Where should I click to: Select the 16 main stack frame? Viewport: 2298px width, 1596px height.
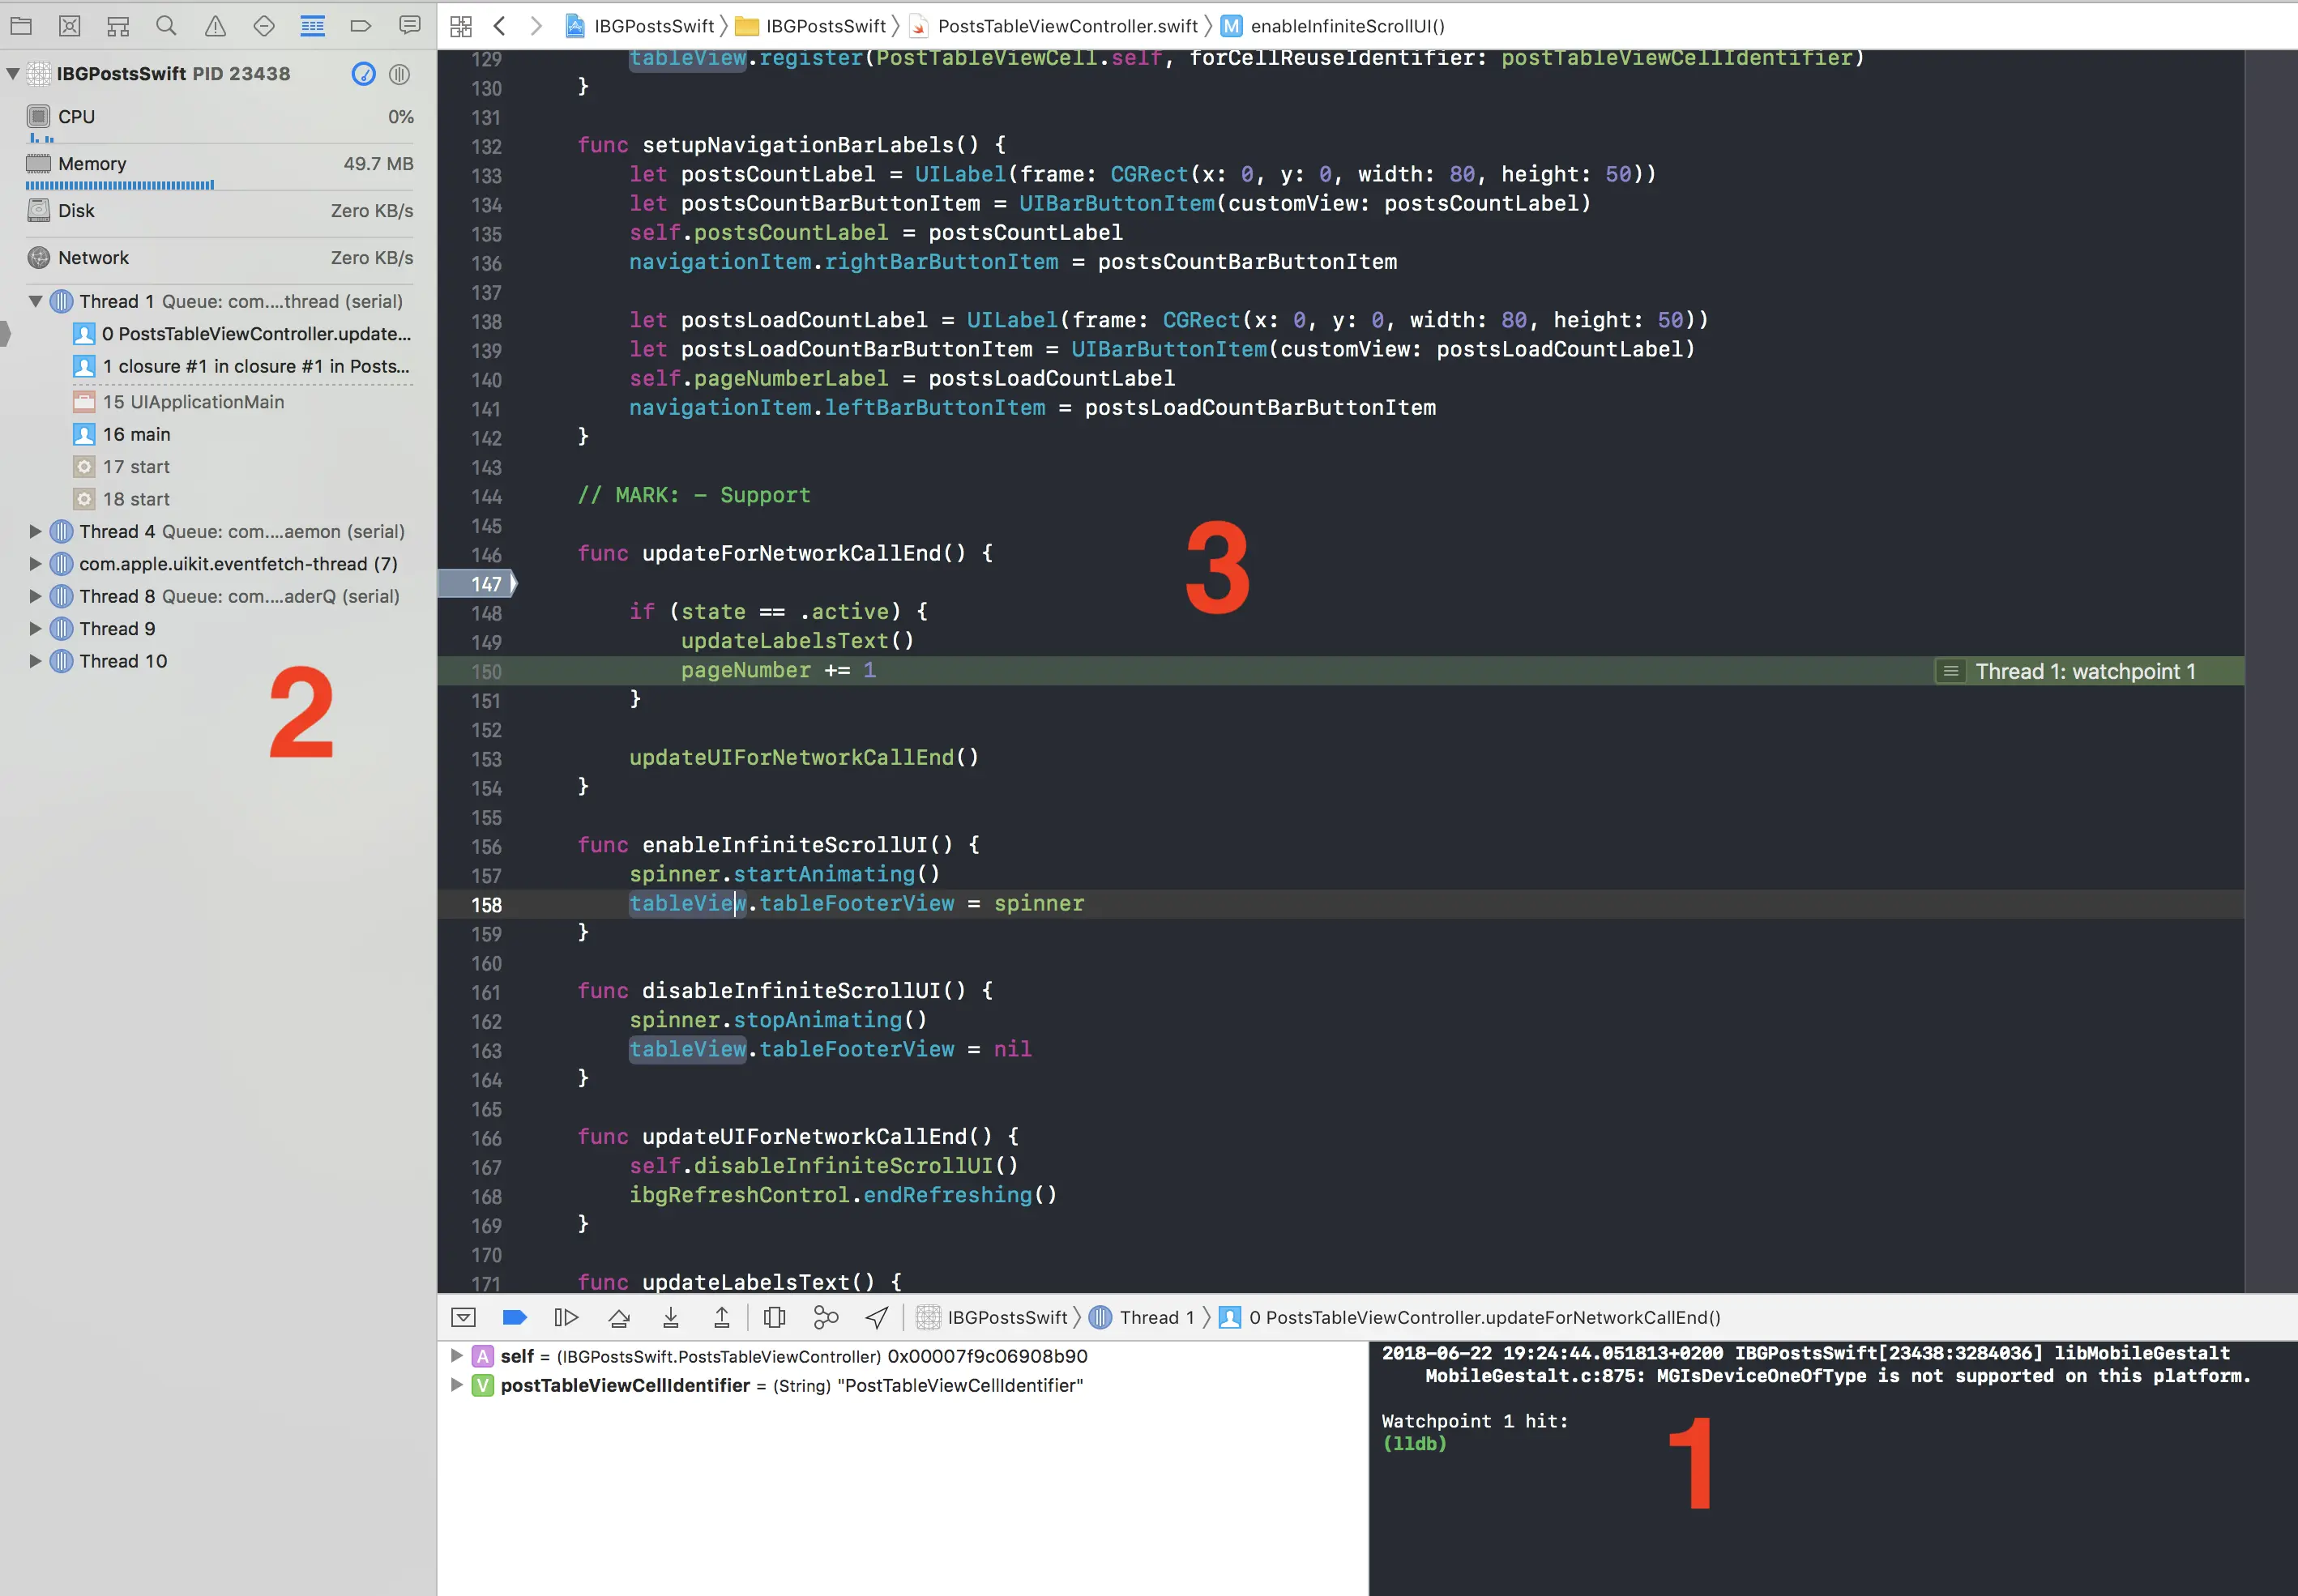coord(136,435)
